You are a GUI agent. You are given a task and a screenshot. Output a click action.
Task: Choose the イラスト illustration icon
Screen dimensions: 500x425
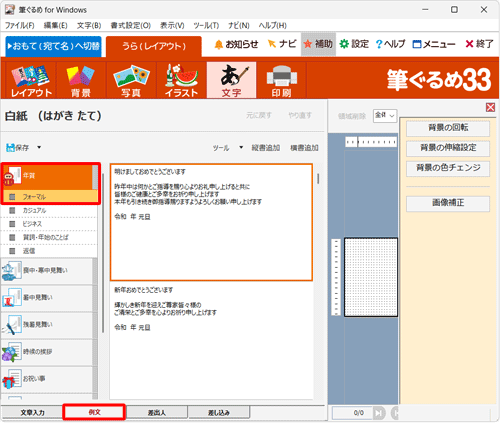(181, 81)
